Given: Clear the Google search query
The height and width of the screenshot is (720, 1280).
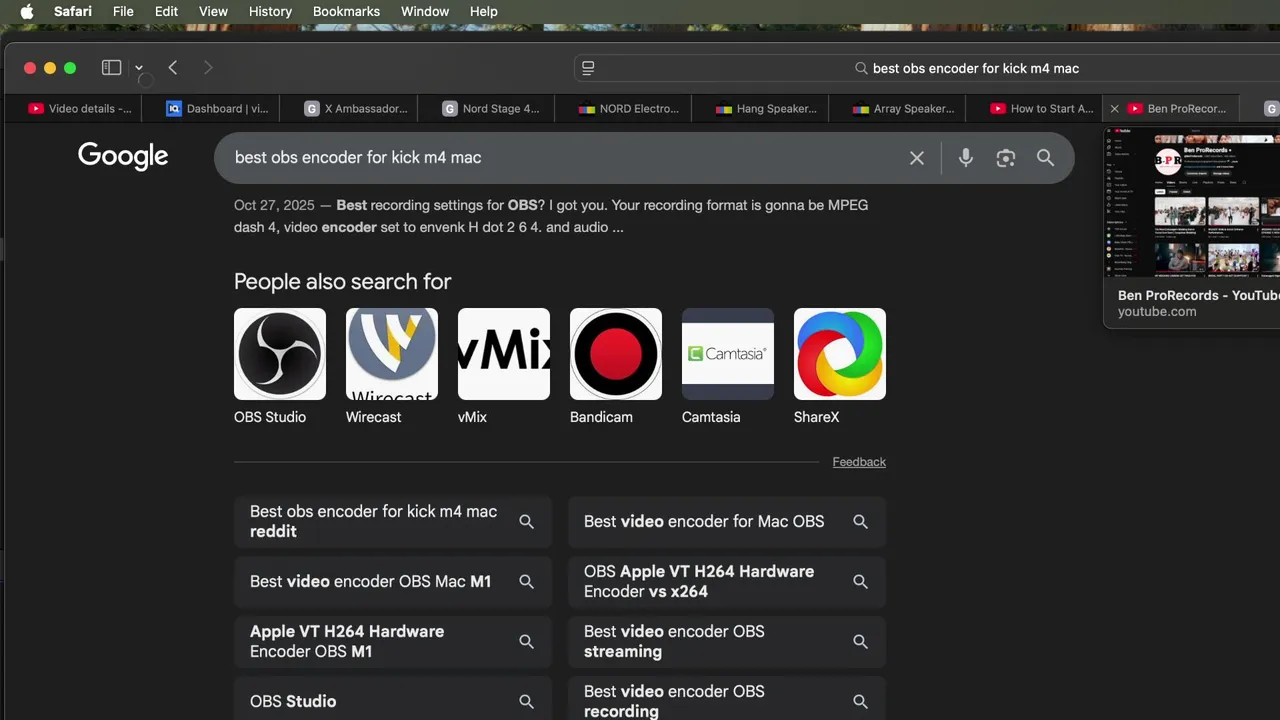Looking at the screenshot, I should 916,158.
